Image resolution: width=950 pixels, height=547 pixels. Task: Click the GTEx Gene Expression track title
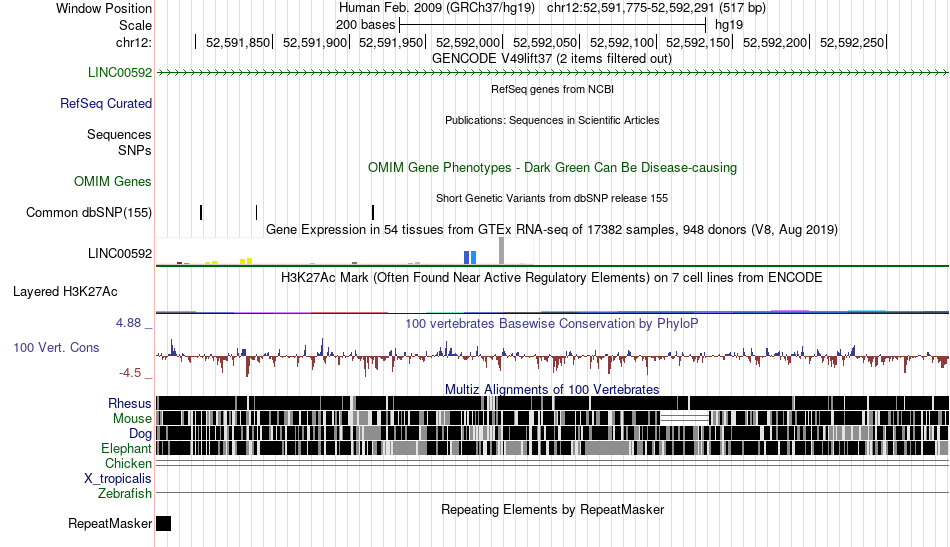(x=552, y=230)
